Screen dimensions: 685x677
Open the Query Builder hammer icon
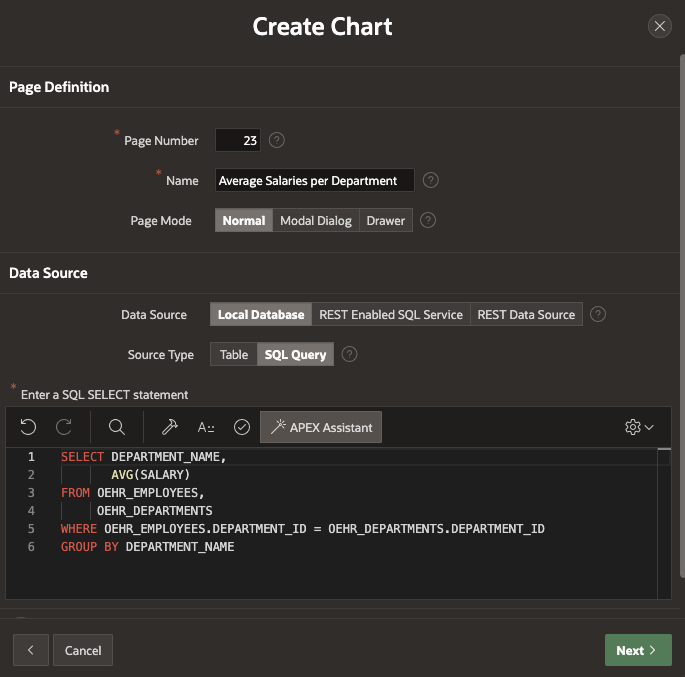click(x=170, y=427)
